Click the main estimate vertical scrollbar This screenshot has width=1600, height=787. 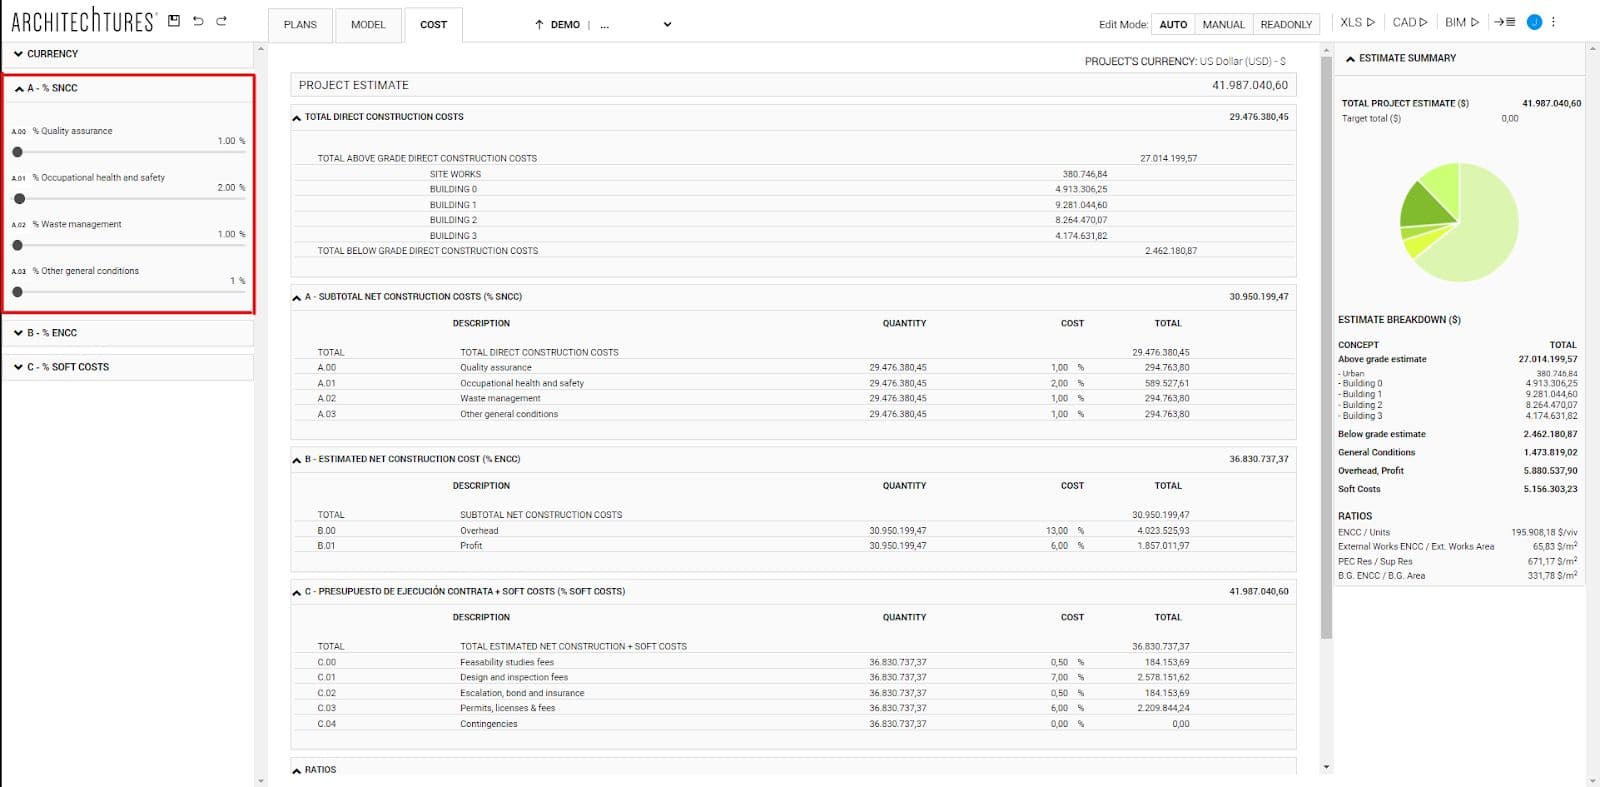pos(1326,350)
